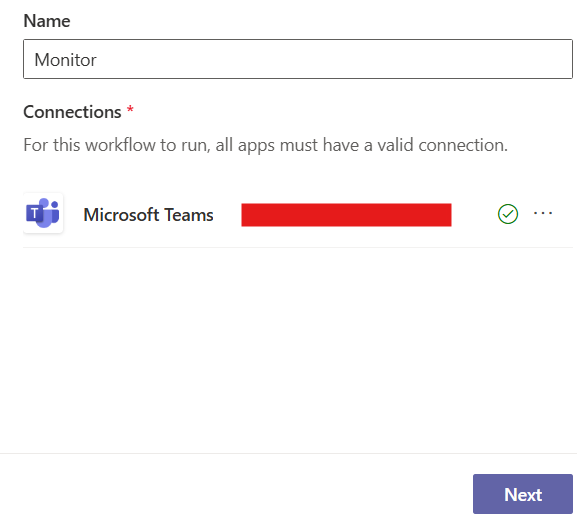The width and height of the screenshot is (577, 521).
Task: Click the workflow connection description text
Action: (x=265, y=145)
